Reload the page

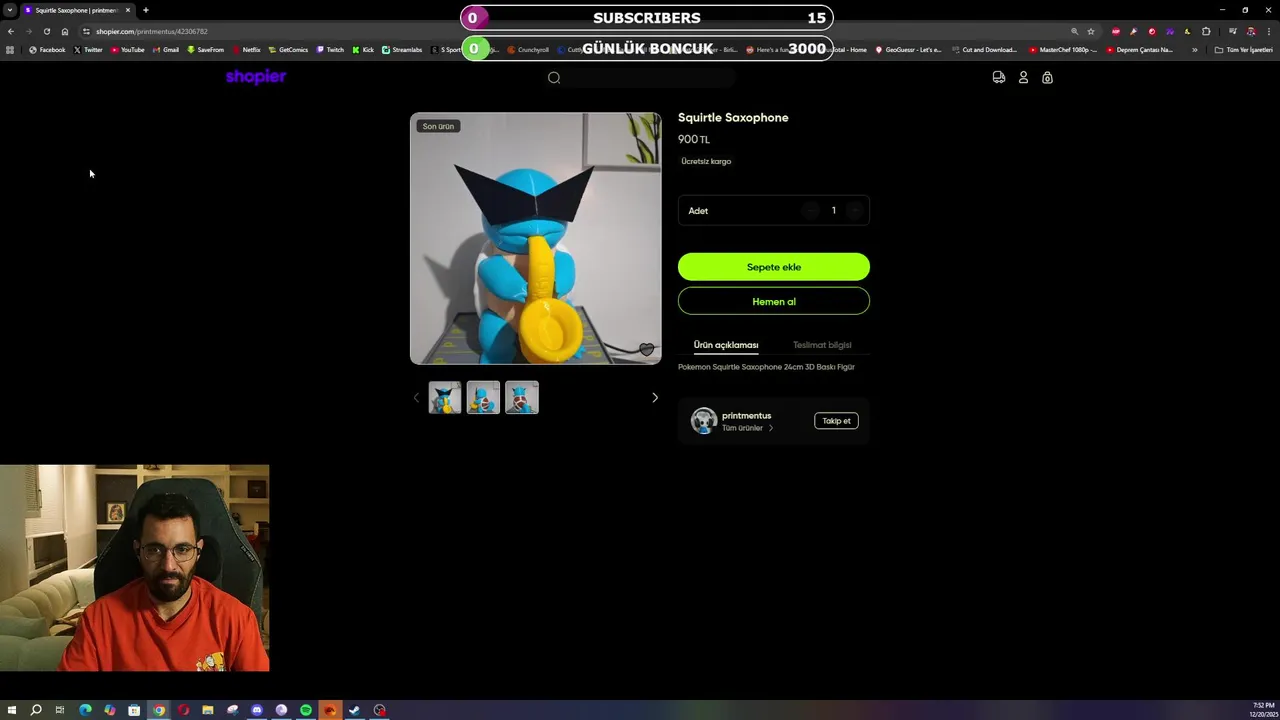tap(46, 31)
